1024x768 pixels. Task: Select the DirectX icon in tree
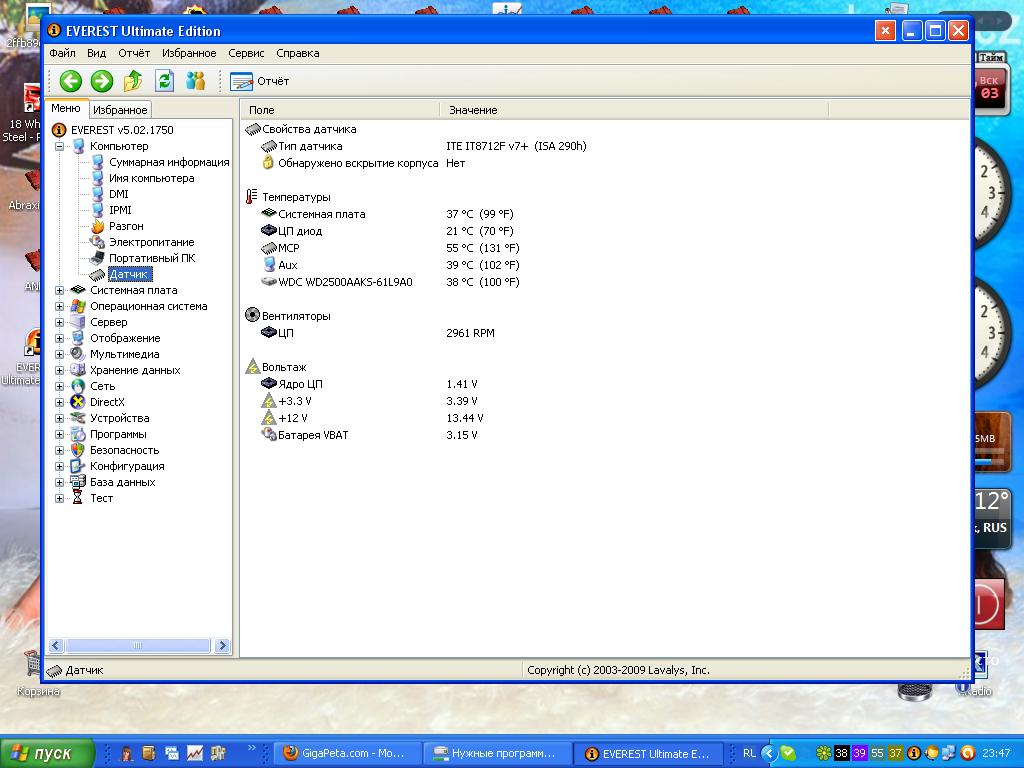(x=78, y=402)
